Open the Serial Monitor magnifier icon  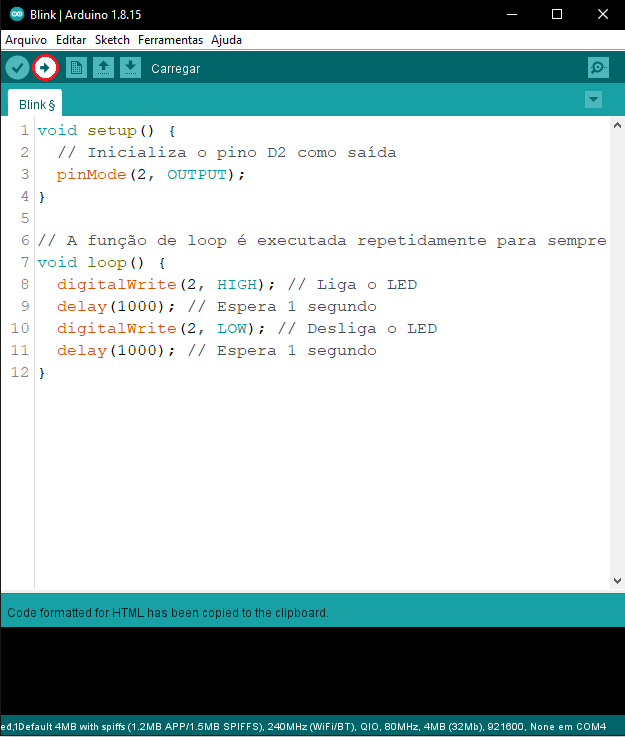[598, 68]
